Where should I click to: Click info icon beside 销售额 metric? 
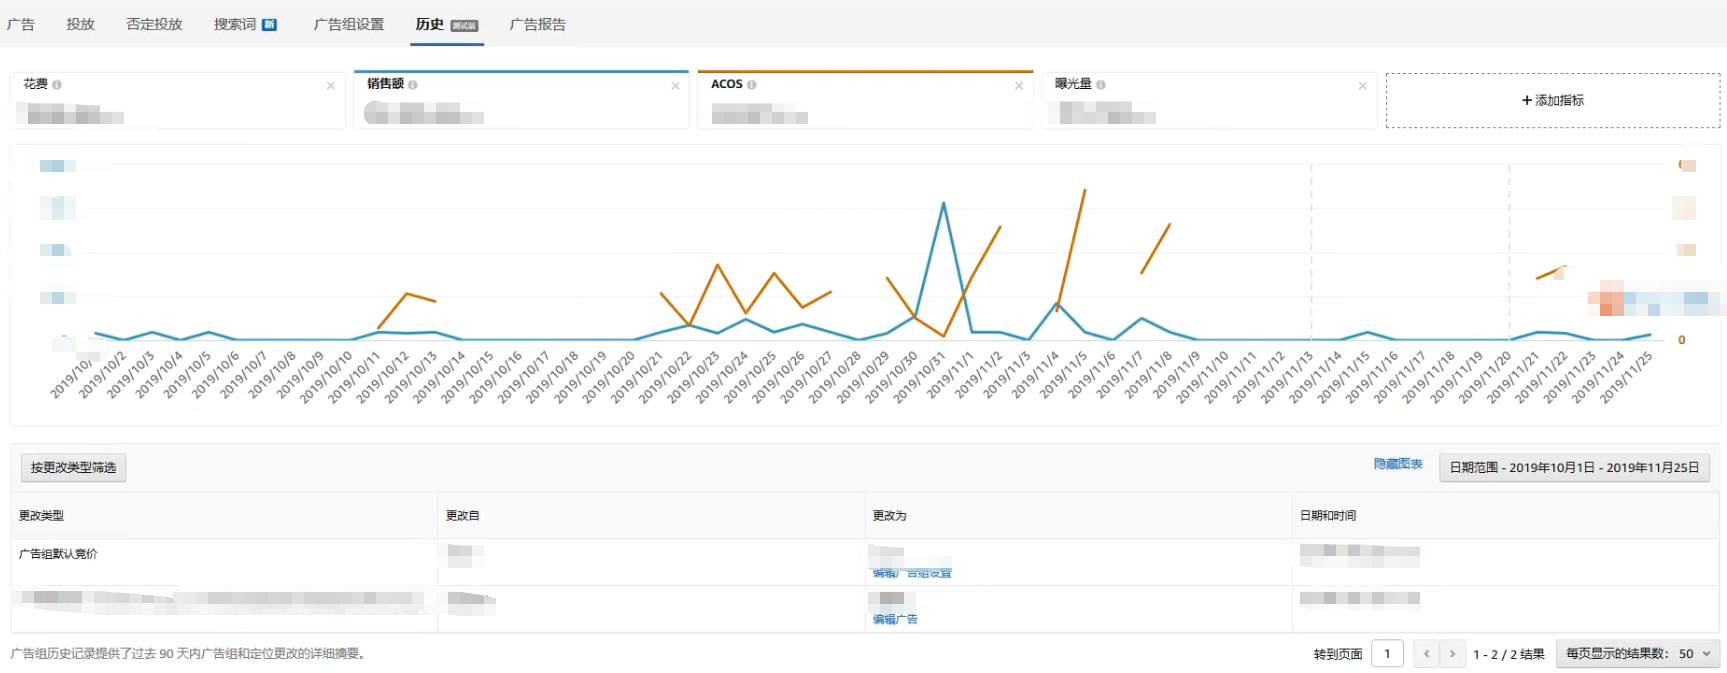point(413,85)
